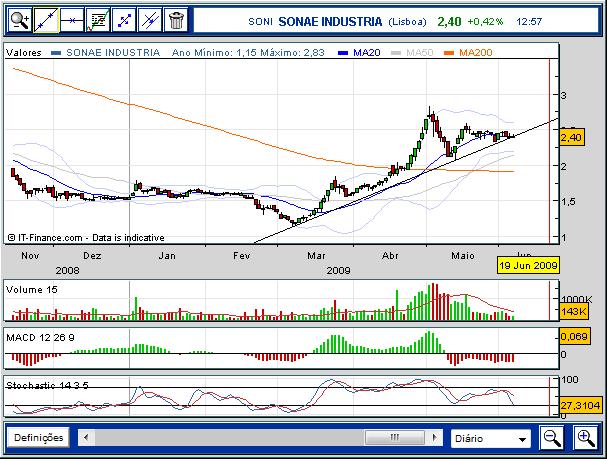Click the 19 Jun 2009 date marker
Image resolution: width=607 pixels, height=461 pixels.
(528, 266)
